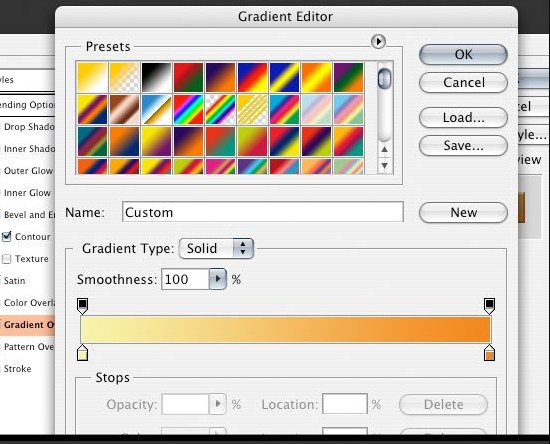Viewport: 550px width, 444px height.
Task: Select Inner Shadow in Layer Style list
Action: coord(29,149)
